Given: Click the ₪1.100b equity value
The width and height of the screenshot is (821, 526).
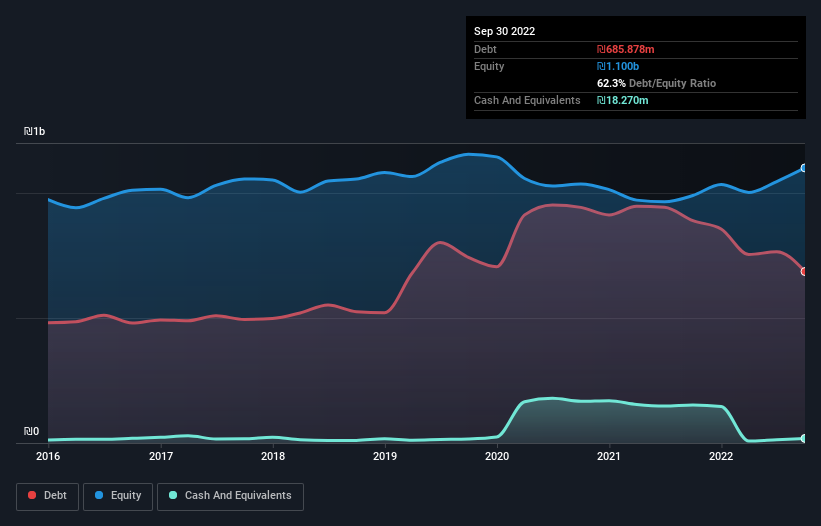Looking at the screenshot, I should click(x=617, y=66).
